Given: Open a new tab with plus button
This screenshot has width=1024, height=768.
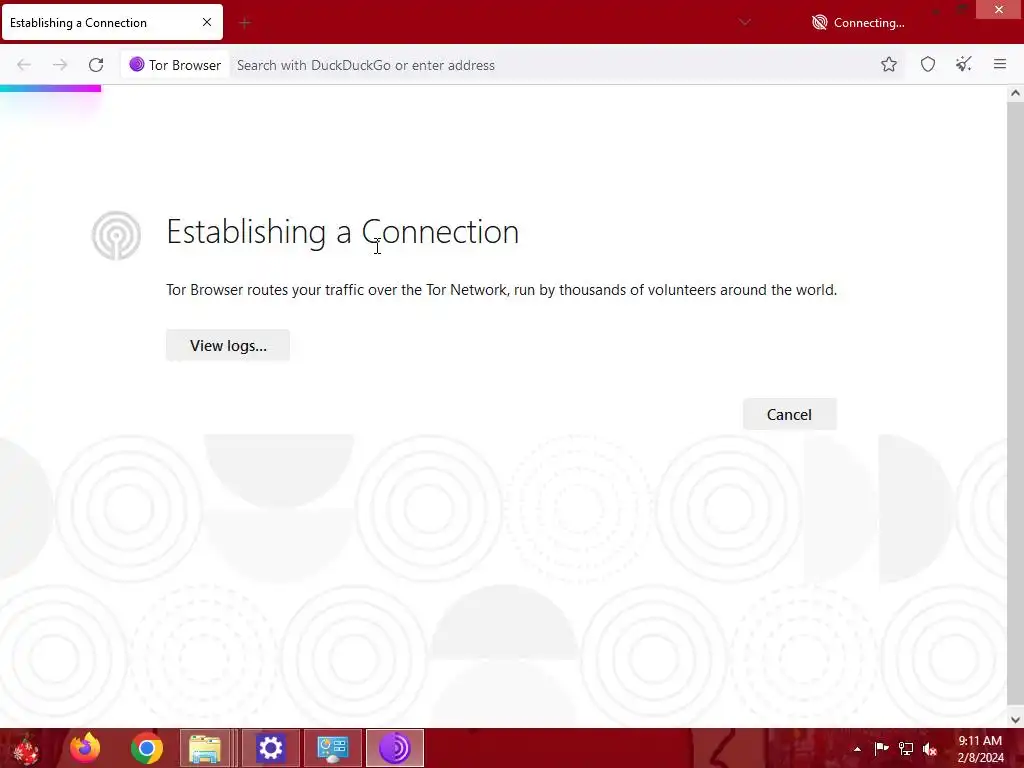Looking at the screenshot, I should click(245, 24).
